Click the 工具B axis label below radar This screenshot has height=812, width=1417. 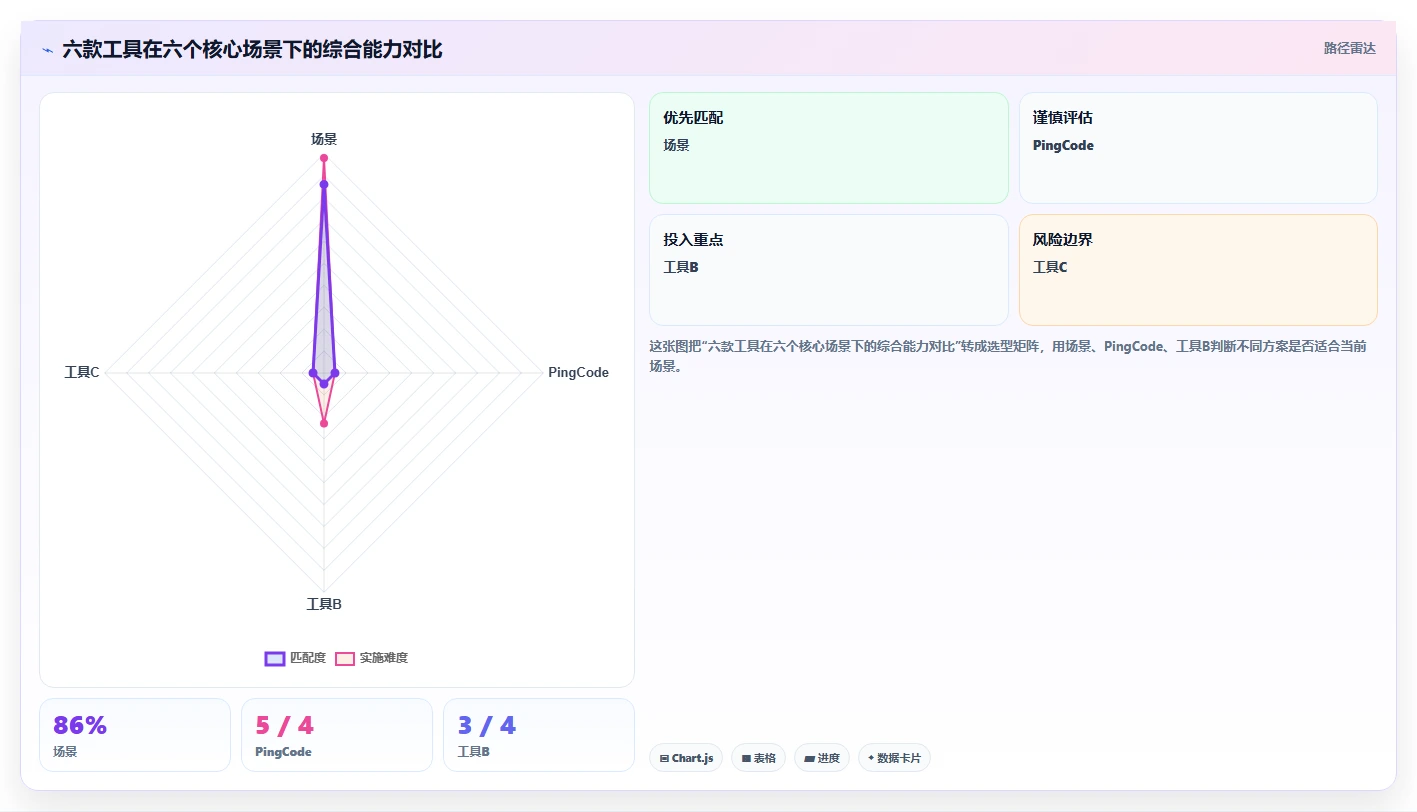[x=324, y=604]
